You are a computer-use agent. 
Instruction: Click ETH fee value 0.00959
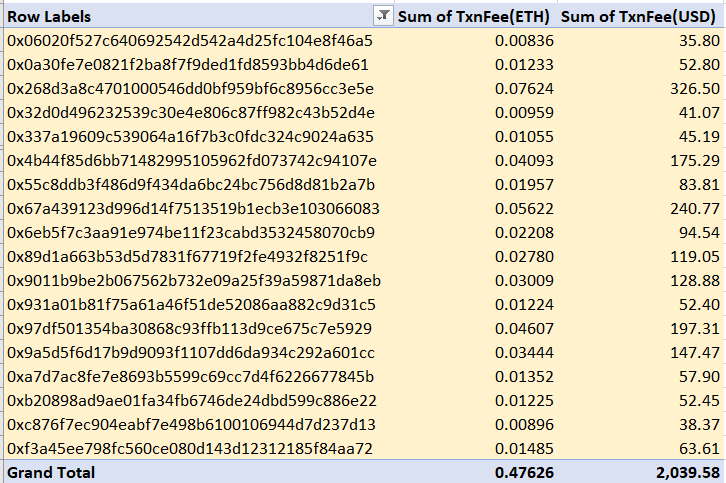[524, 113]
